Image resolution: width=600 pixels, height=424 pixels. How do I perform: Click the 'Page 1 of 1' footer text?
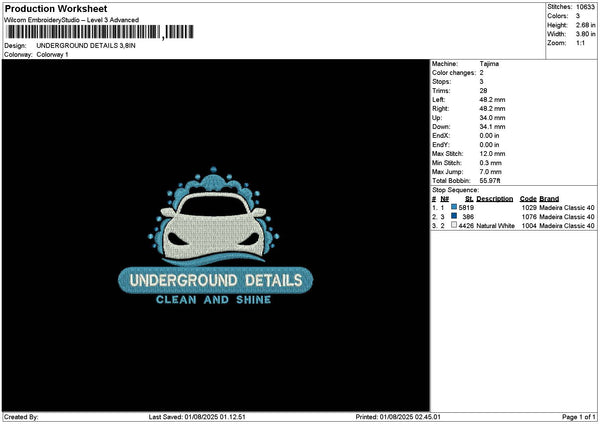pos(579,417)
